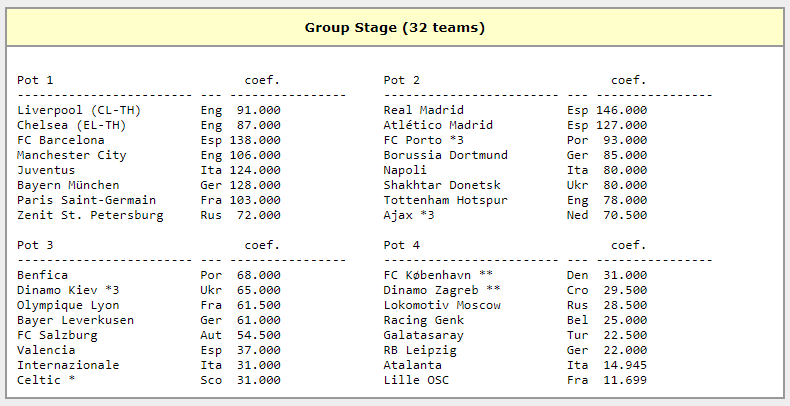Click Benfica in Pot 3
This screenshot has width=790, height=406.
[42, 275]
